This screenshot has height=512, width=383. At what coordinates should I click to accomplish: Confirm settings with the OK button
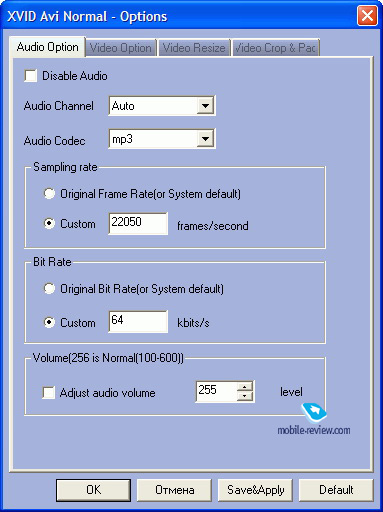(x=93, y=490)
